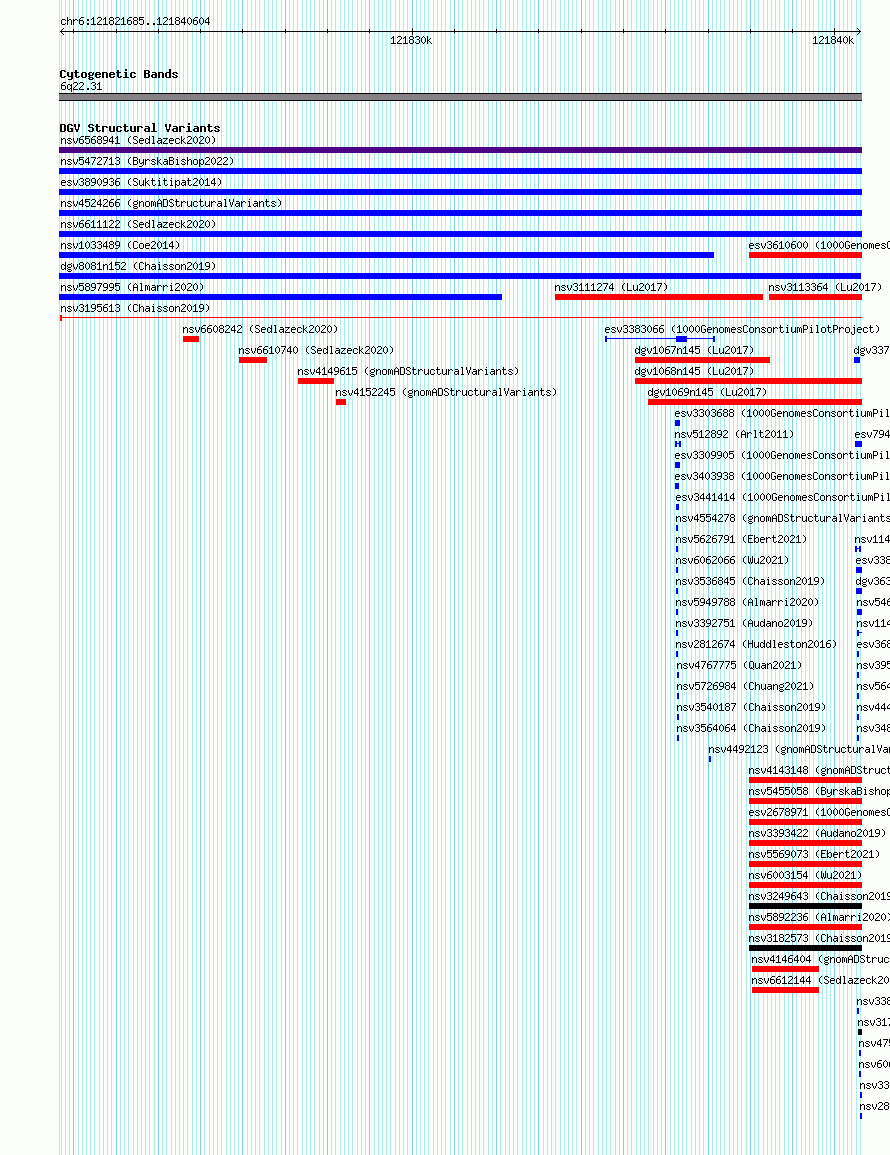Click nsv5892236 (Almarri2020) label
This screenshot has height=1155, width=890.
[819, 917]
